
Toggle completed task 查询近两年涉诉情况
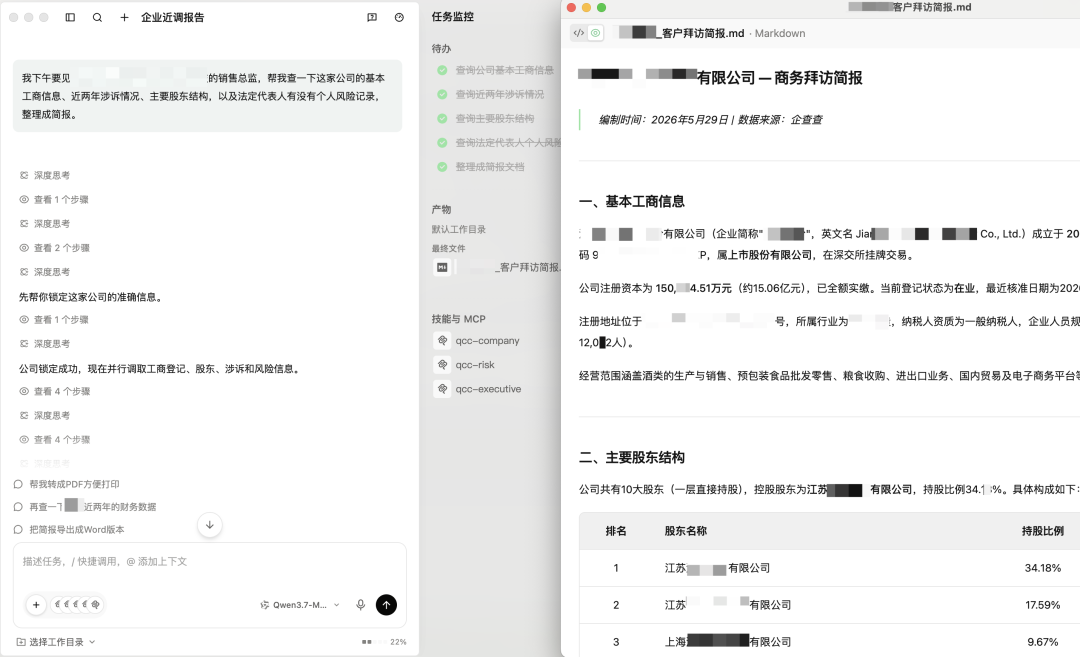442,94
